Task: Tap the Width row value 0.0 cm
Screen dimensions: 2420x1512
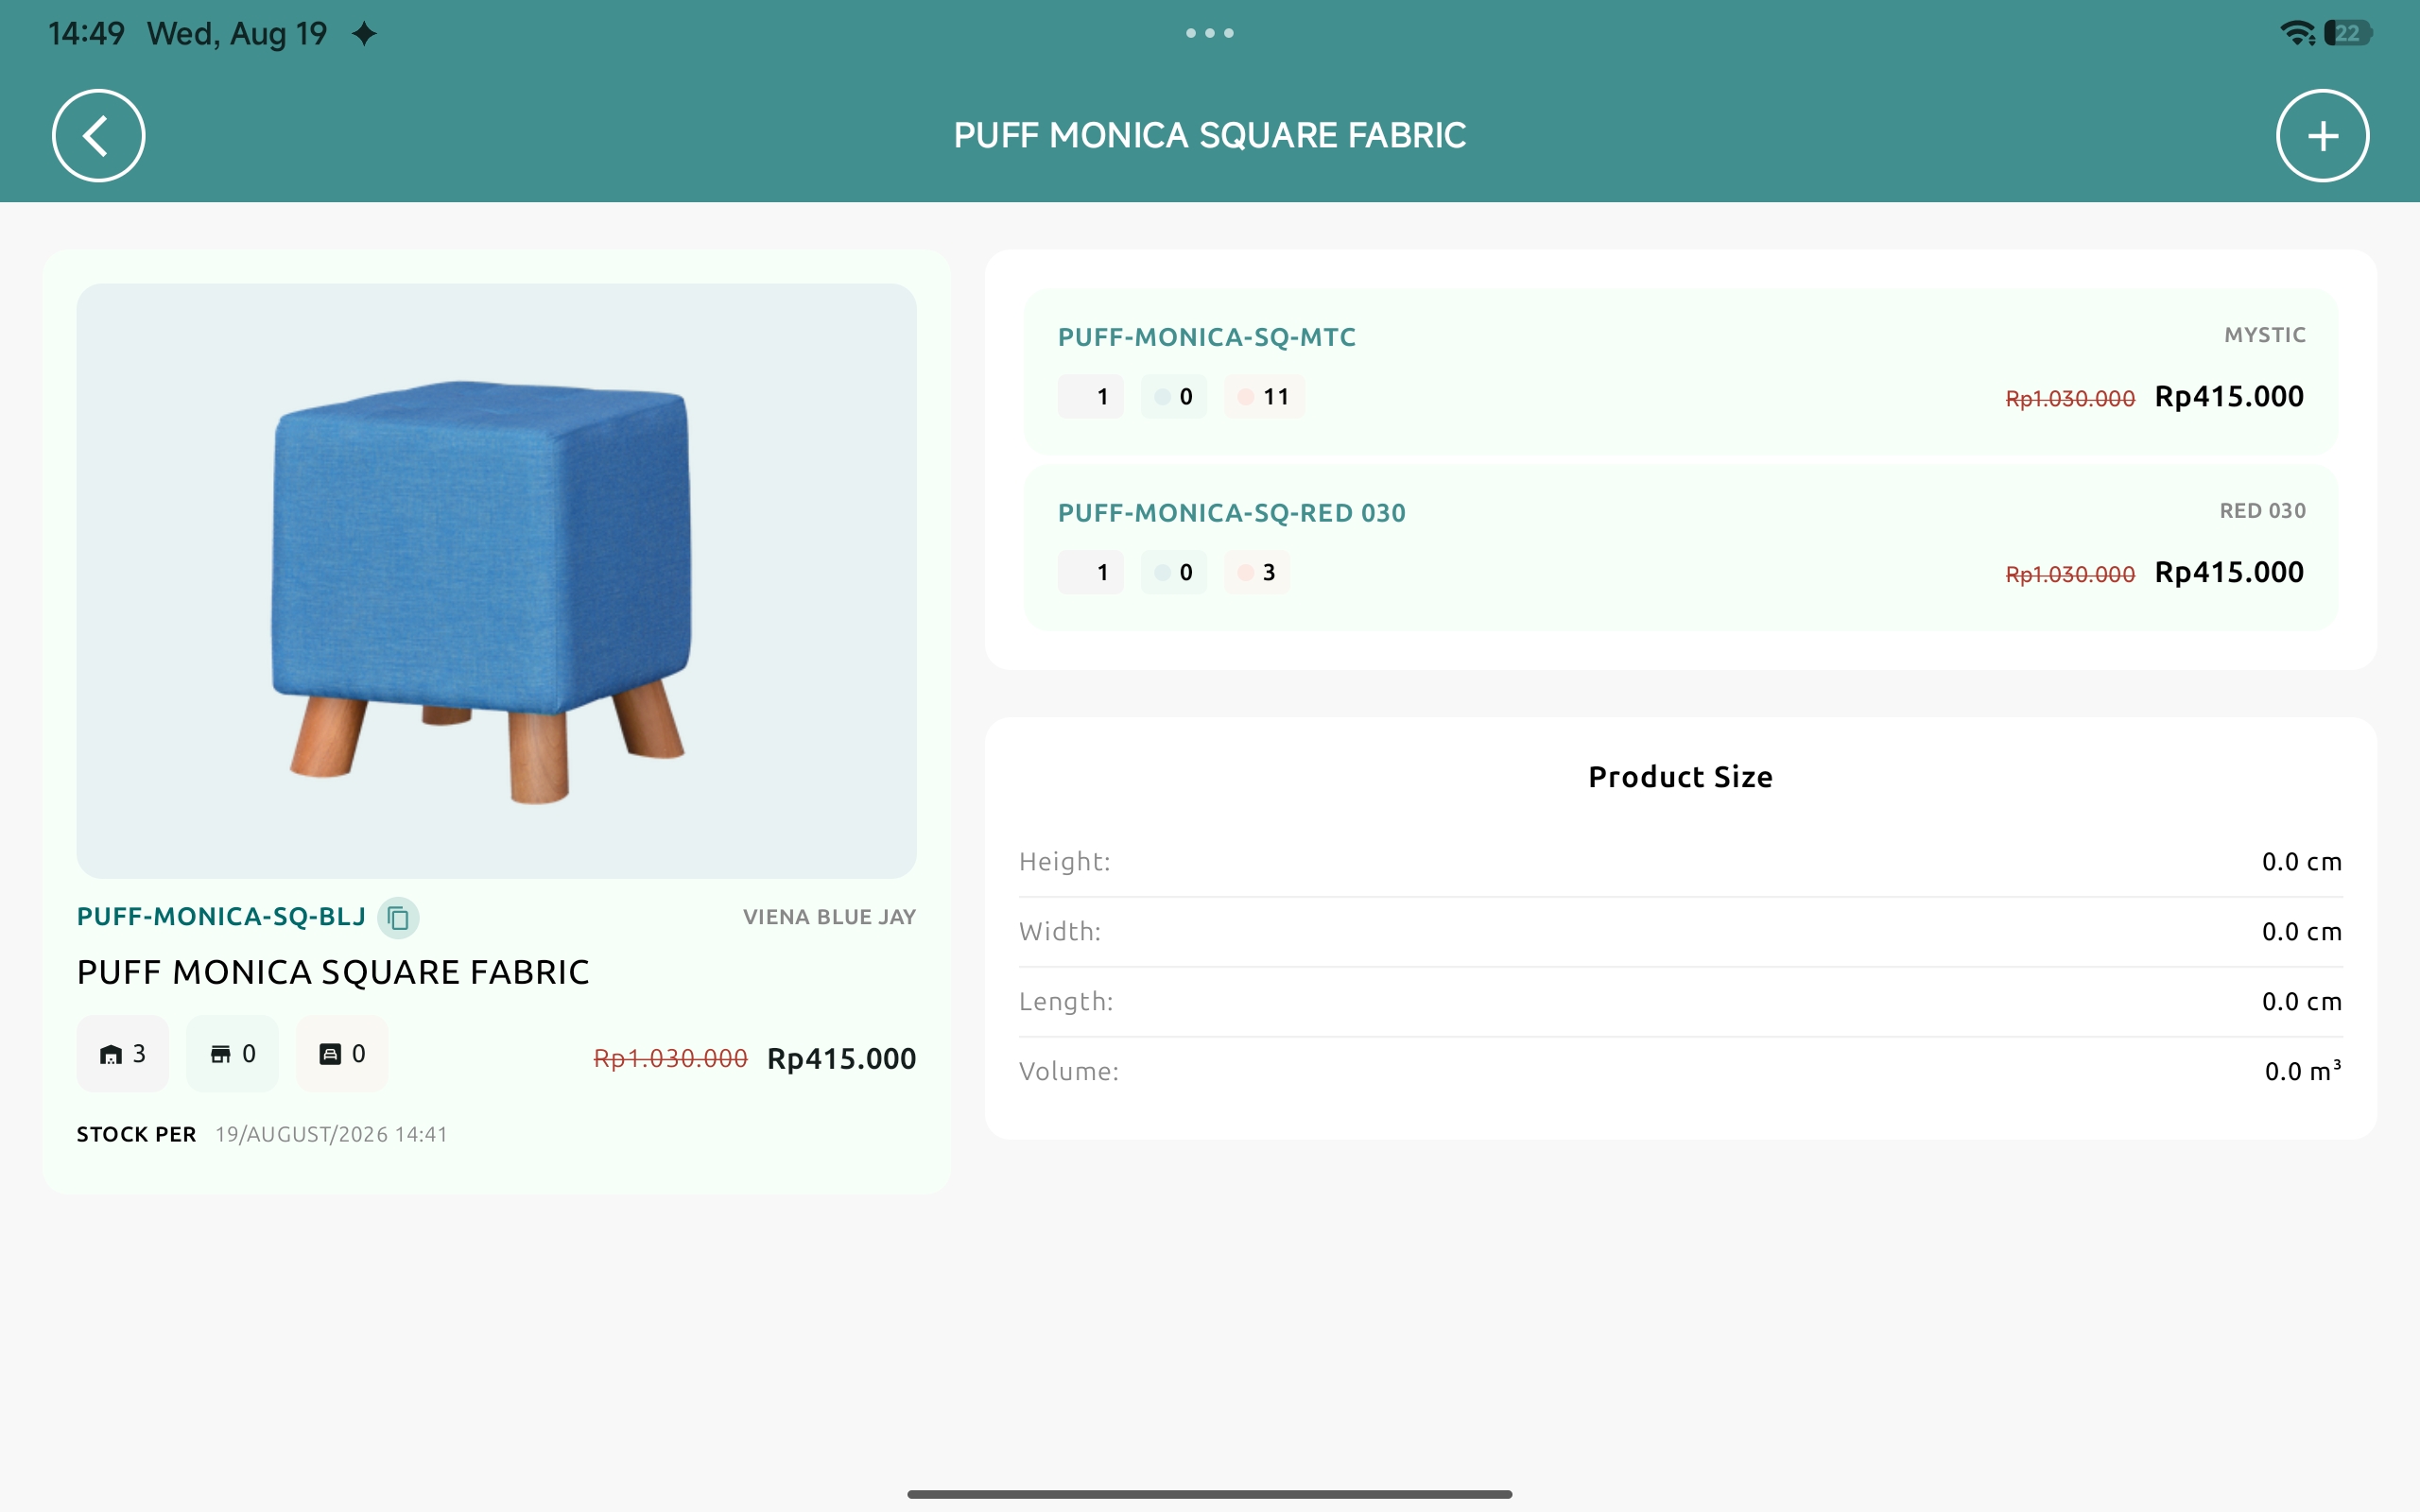Action: (2302, 932)
